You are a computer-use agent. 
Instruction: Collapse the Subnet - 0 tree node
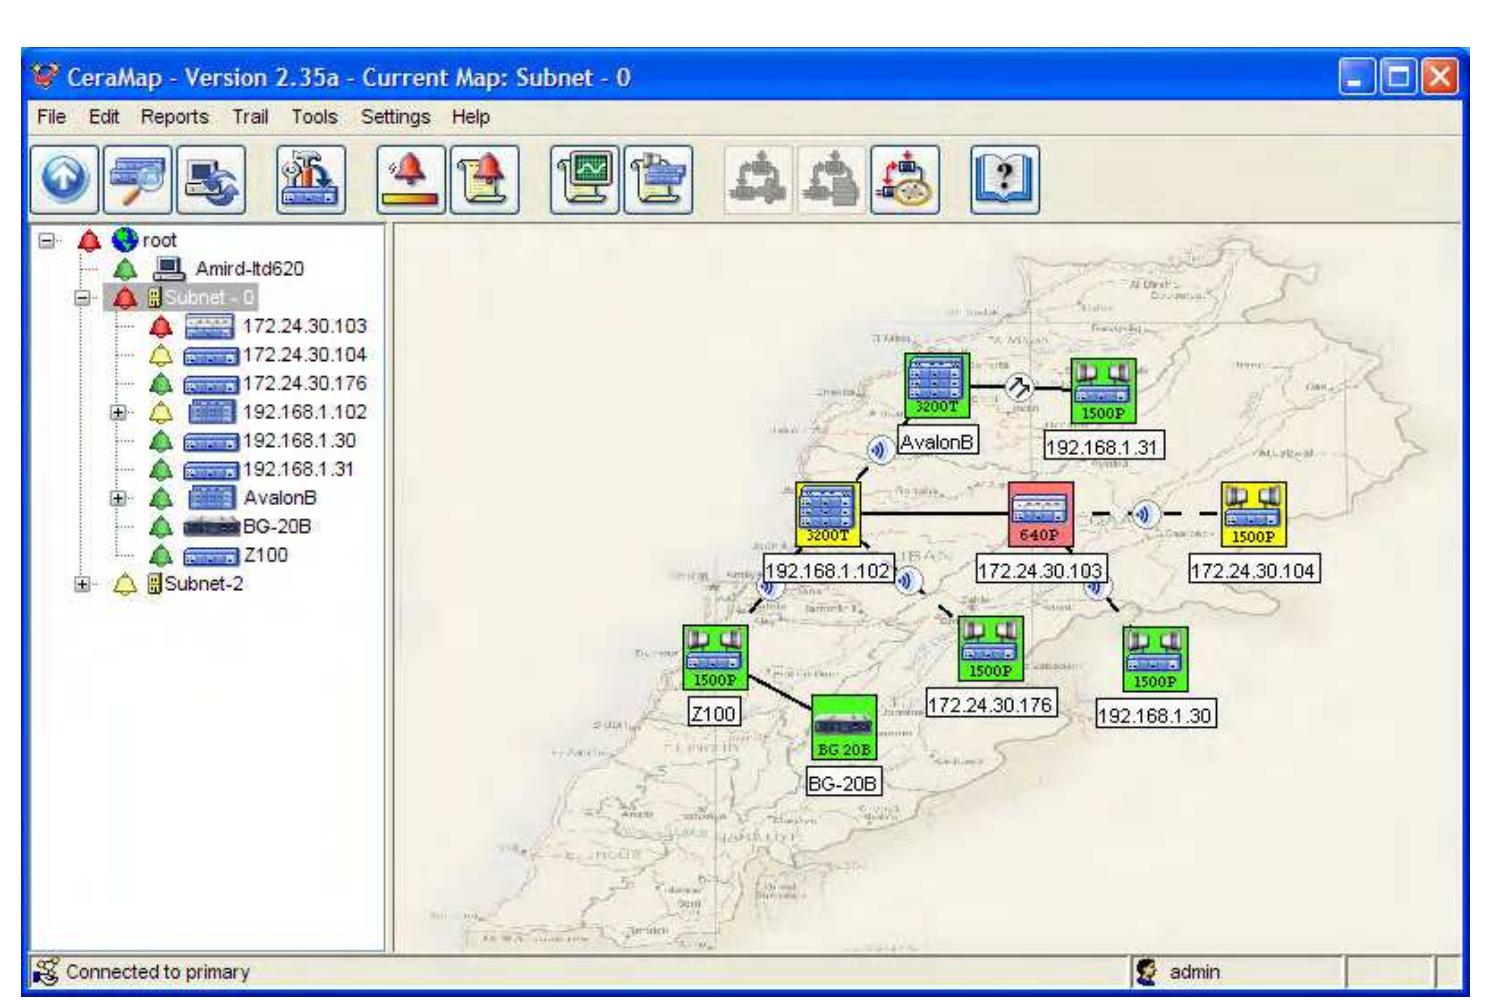pyautogui.click(x=82, y=298)
